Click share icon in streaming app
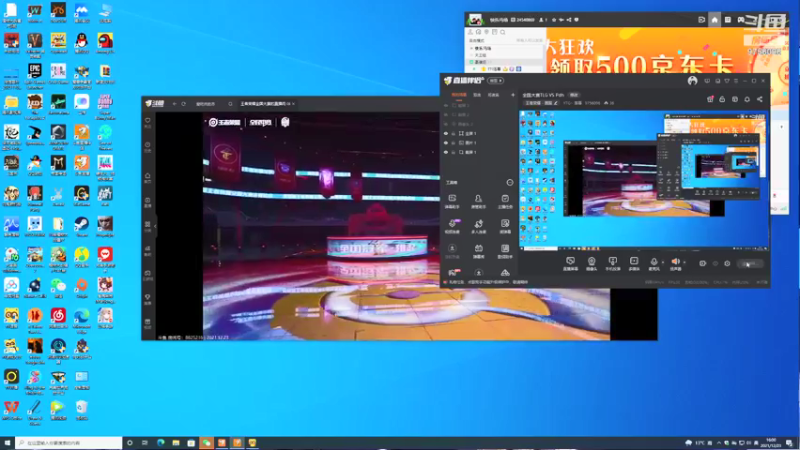This screenshot has width=800, height=450. coord(759,99)
